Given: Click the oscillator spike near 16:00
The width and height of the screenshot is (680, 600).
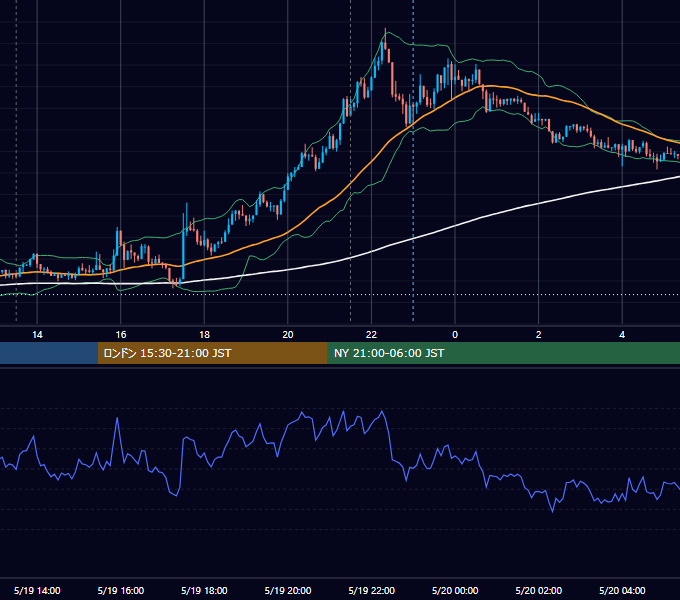Looking at the screenshot, I should point(117,419).
